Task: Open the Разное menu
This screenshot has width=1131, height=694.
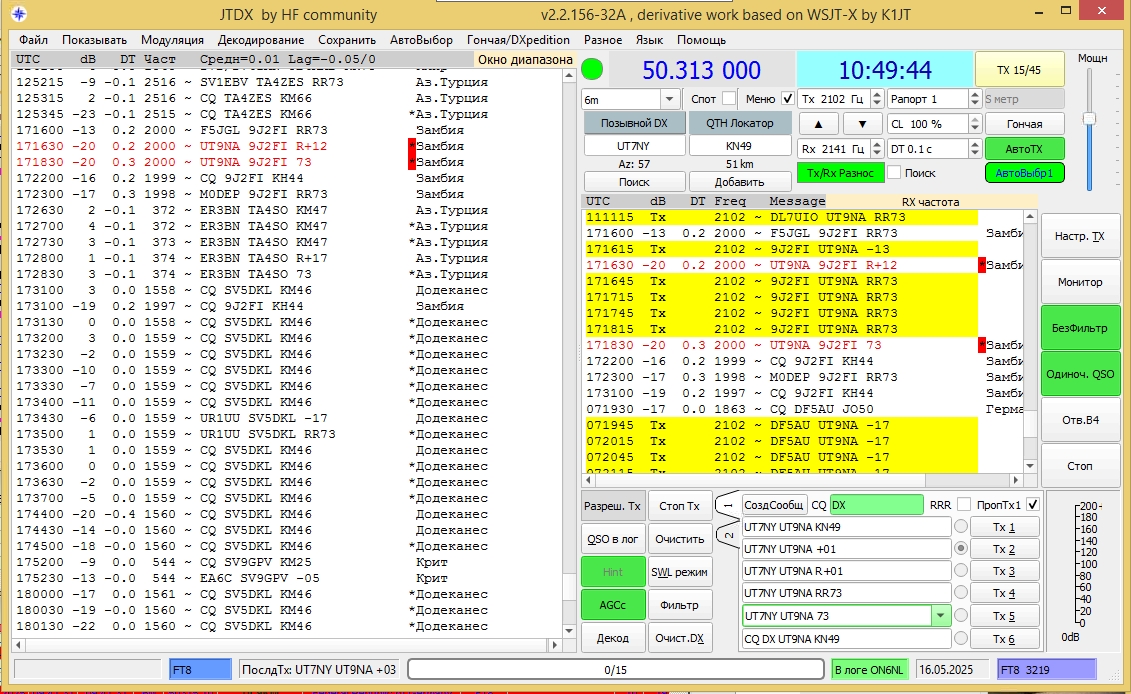Action: point(603,40)
